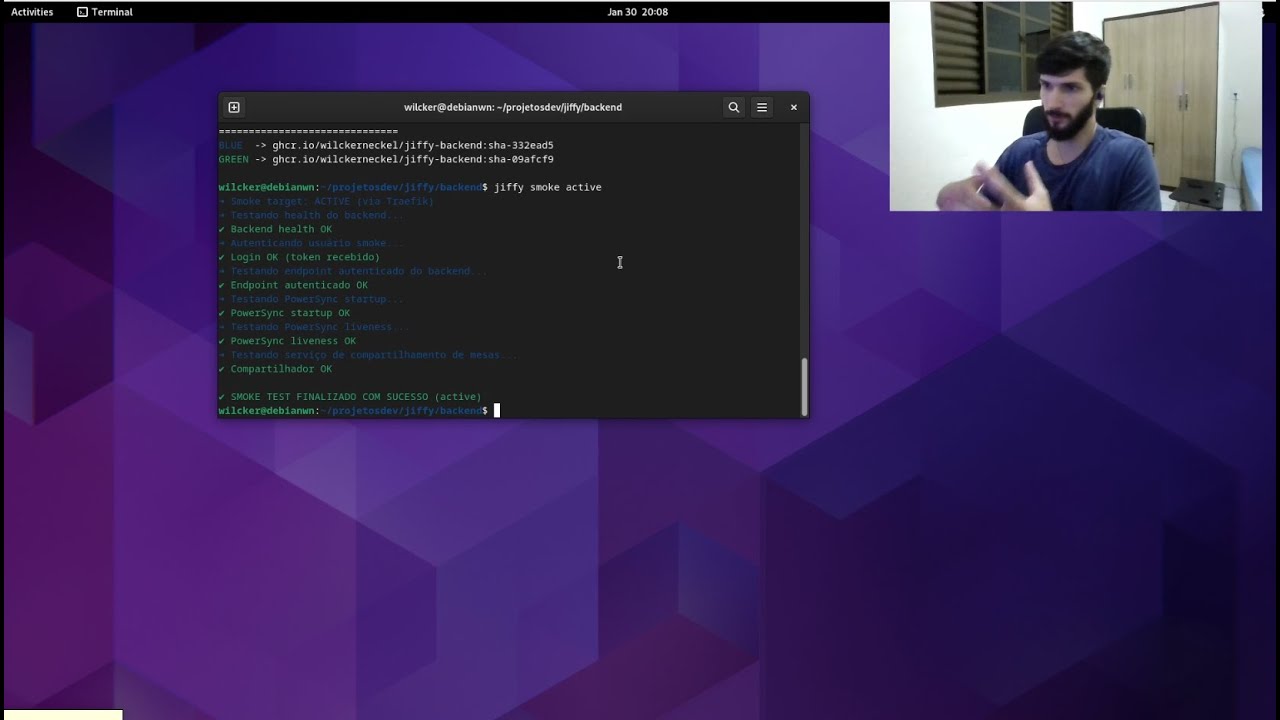
Task: Click the GREEN image line sha-09afcf9
Action: pyautogui.click(x=386, y=159)
